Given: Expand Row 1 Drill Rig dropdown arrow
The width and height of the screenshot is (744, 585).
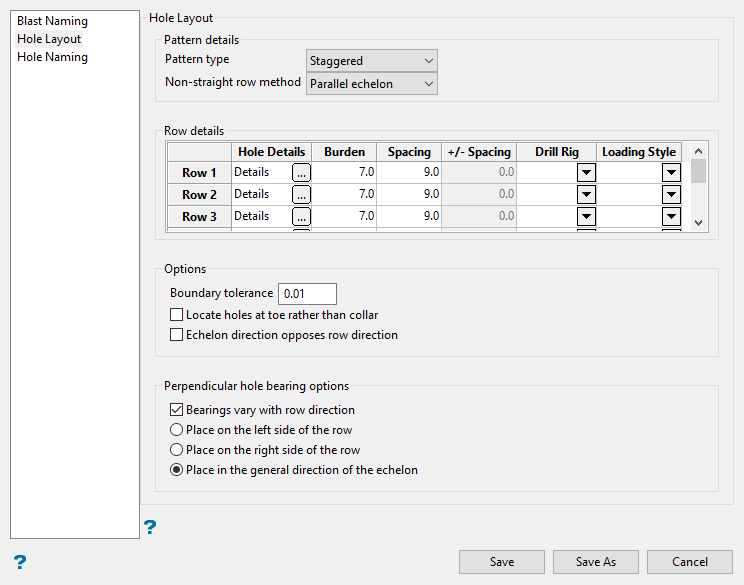Looking at the screenshot, I should click(587, 172).
